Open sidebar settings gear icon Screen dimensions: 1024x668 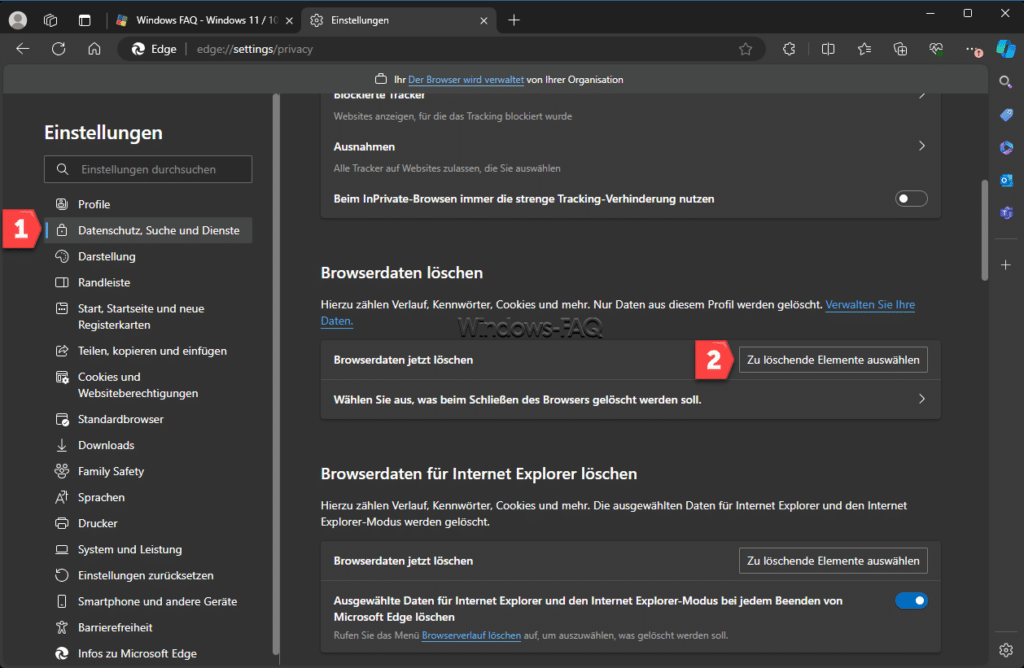click(1006, 650)
